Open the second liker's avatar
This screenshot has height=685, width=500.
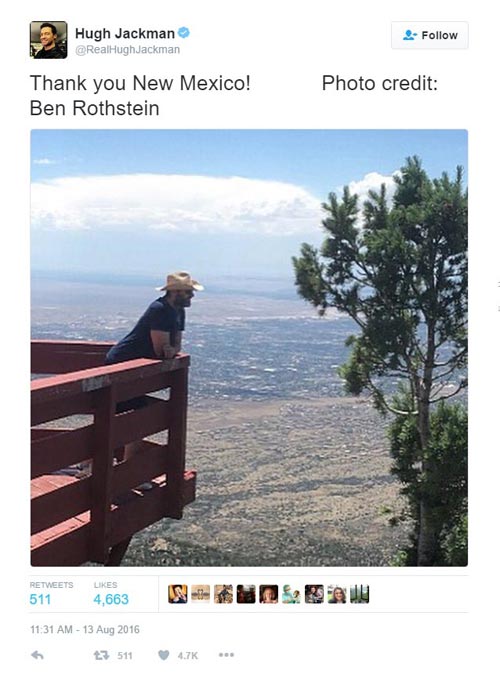pos(200,594)
